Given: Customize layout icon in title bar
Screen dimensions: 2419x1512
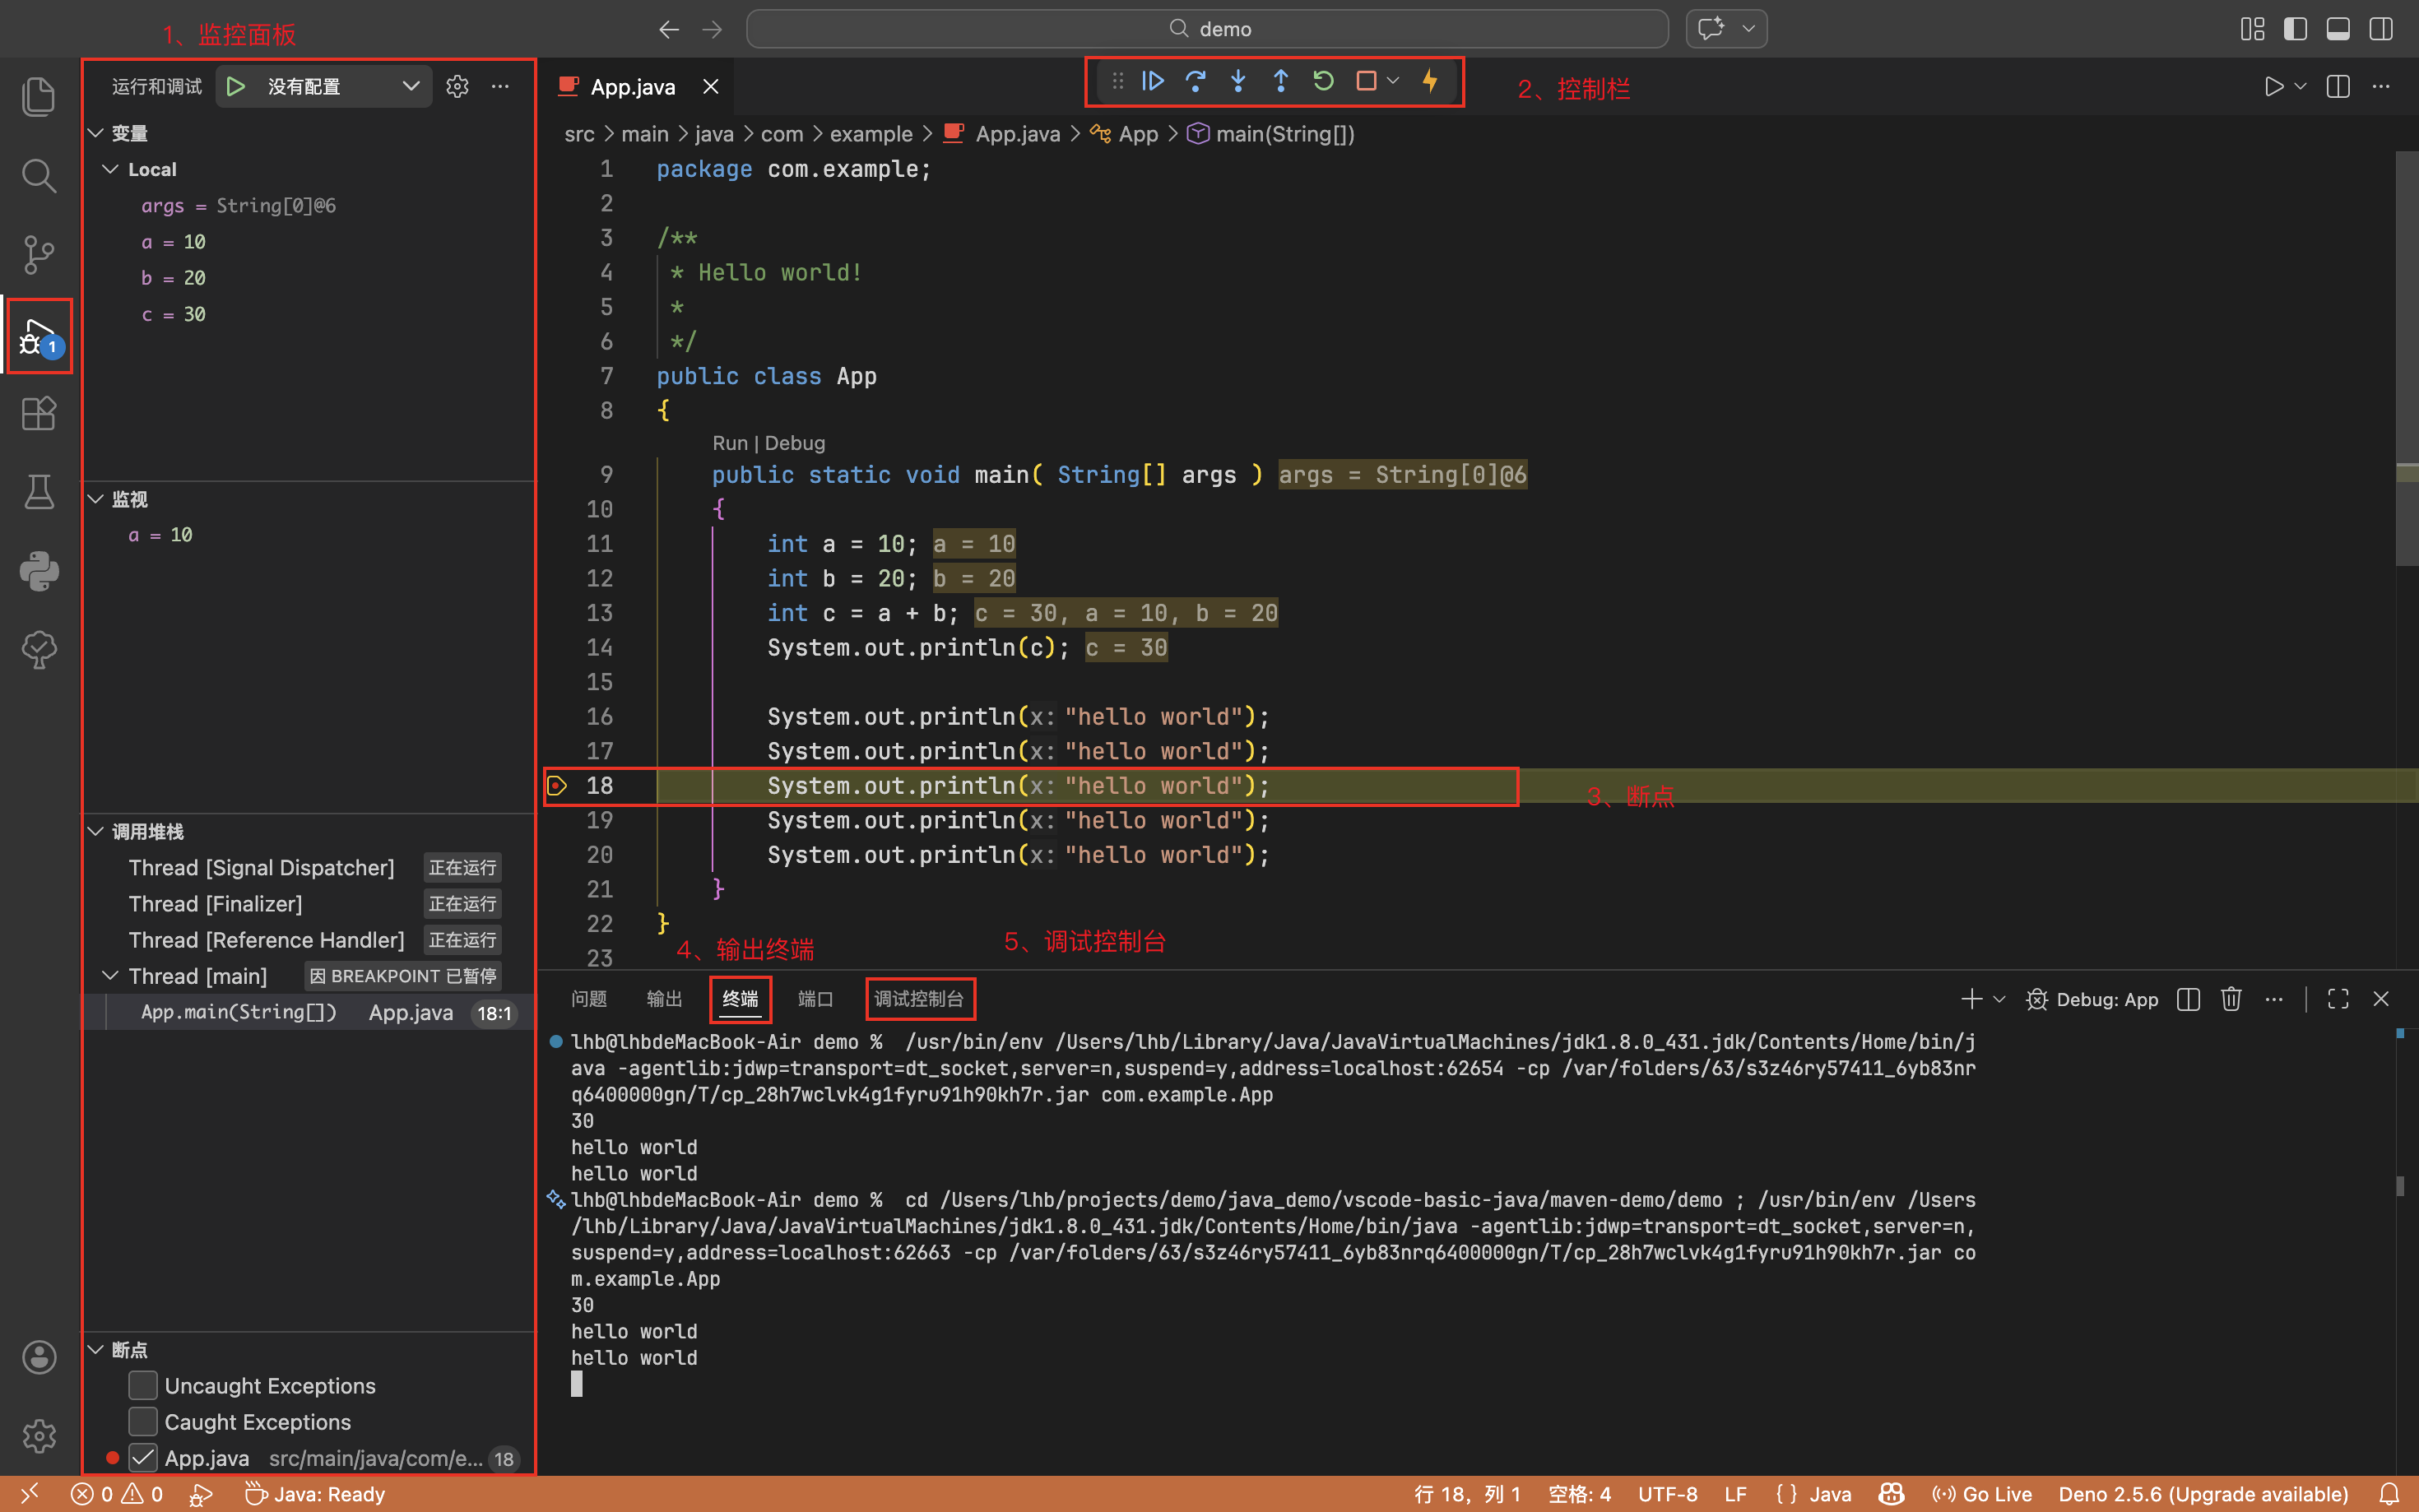Looking at the screenshot, I should pos(2252,29).
